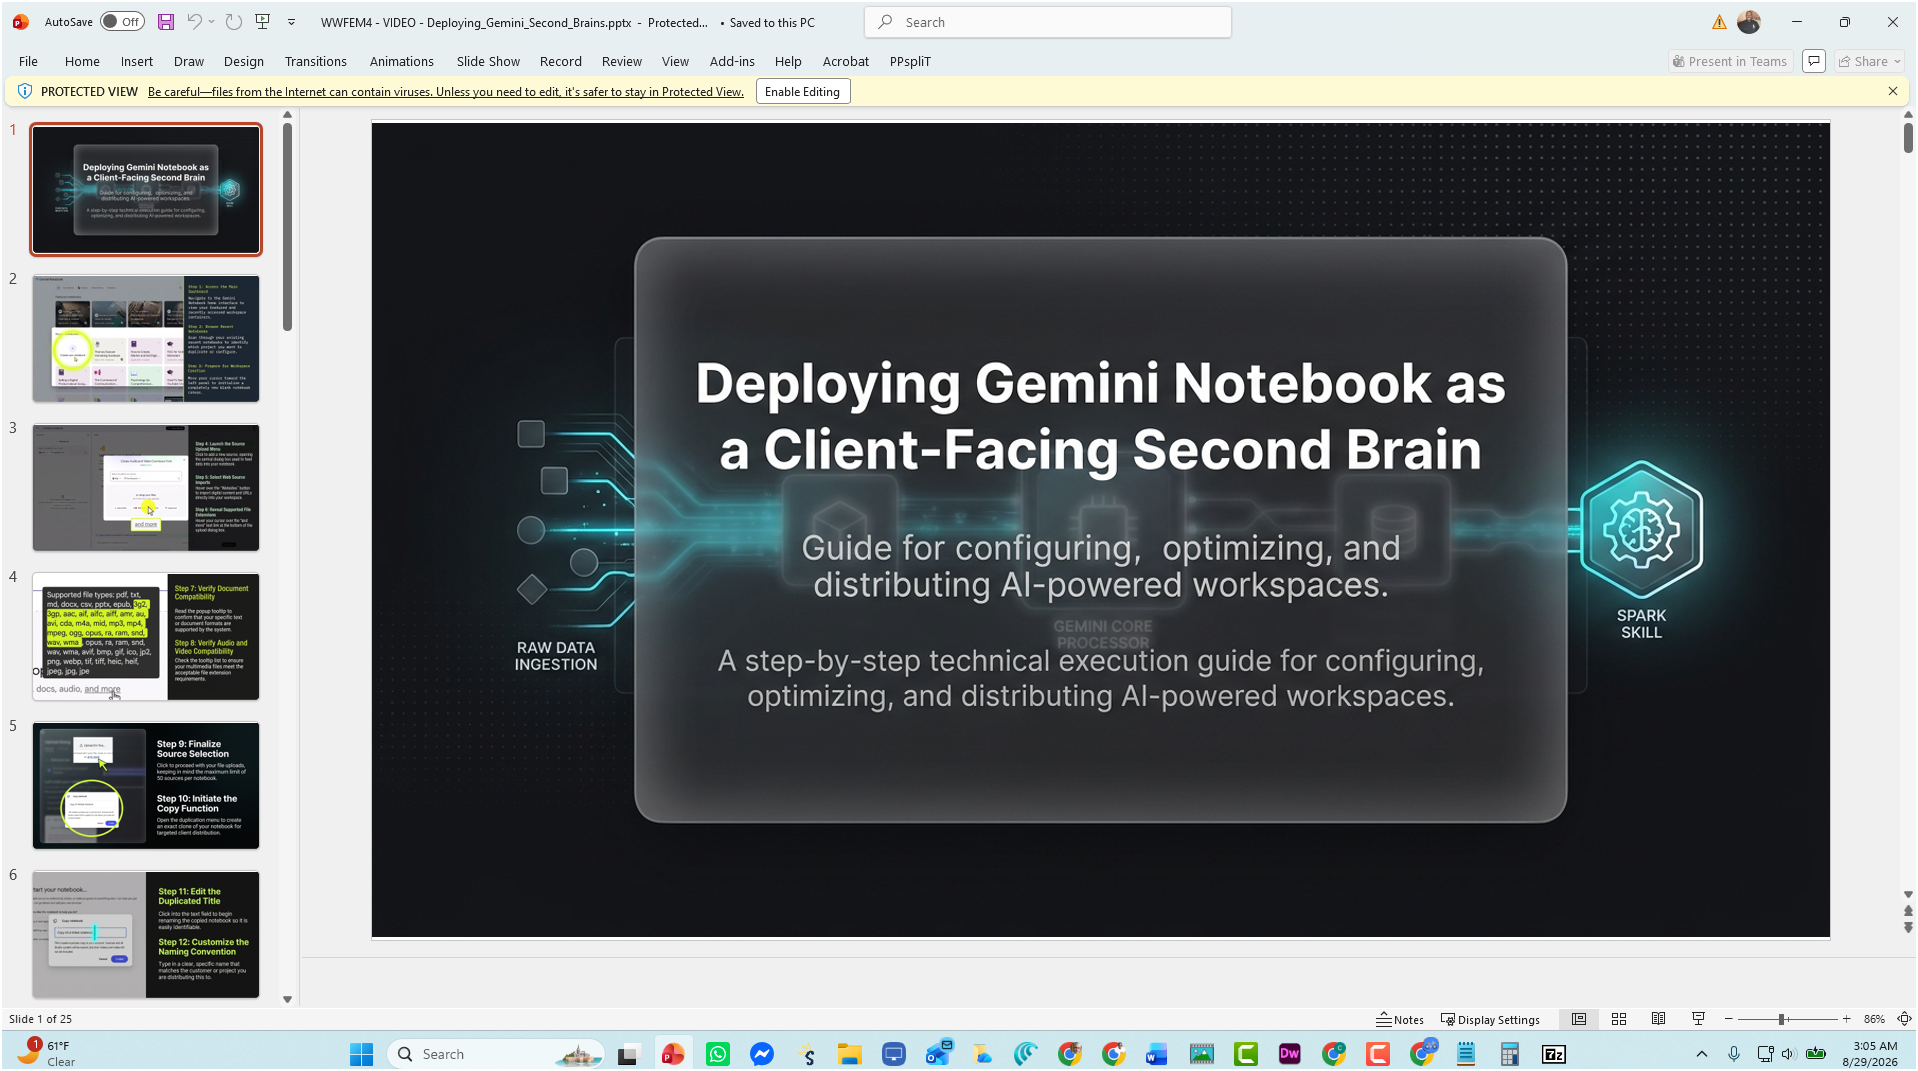Select slide 4 thumbnail

(146, 636)
